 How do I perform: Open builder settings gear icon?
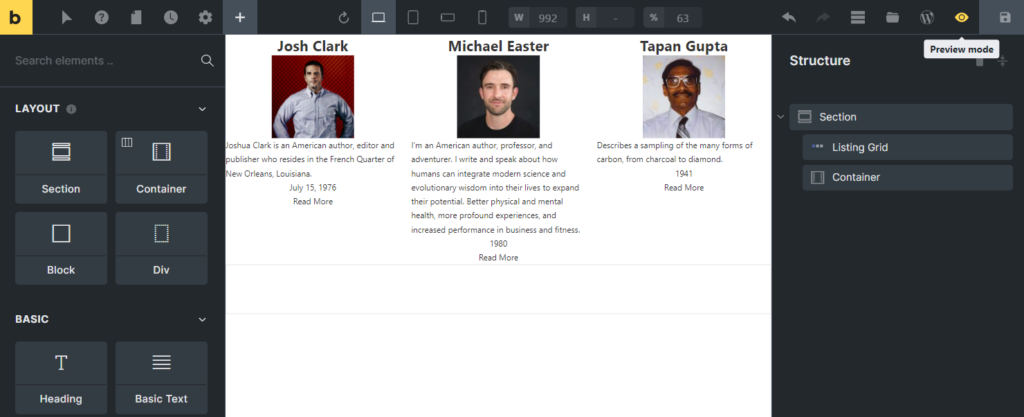(205, 18)
